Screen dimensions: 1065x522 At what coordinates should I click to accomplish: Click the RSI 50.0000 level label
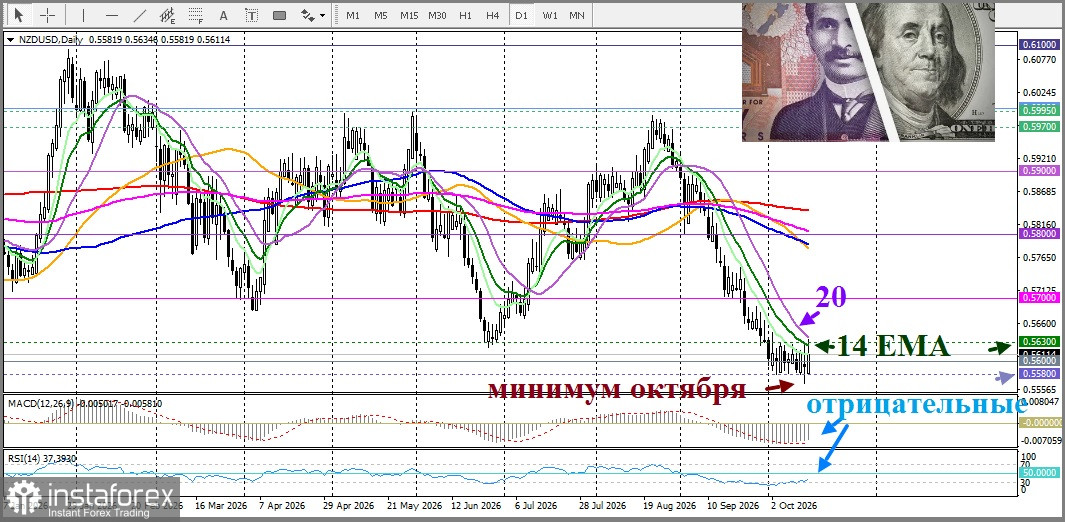1039,472
